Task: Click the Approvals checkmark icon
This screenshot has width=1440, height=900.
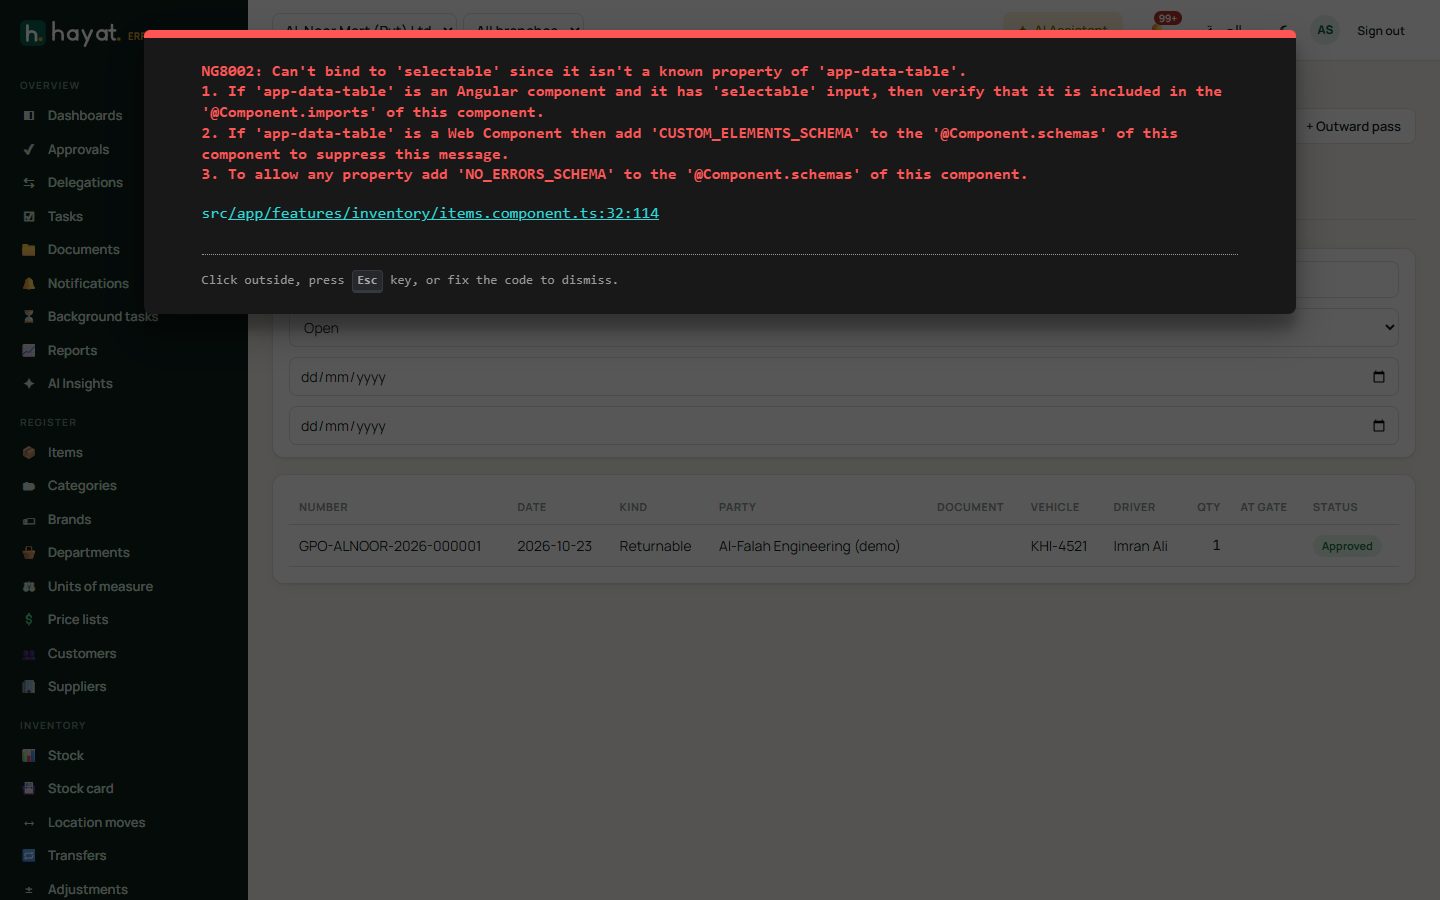Action: click(x=29, y=150)
